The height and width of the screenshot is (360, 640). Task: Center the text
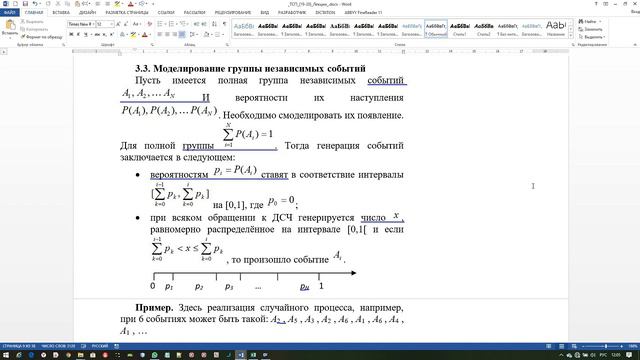[x=167, y=35]
